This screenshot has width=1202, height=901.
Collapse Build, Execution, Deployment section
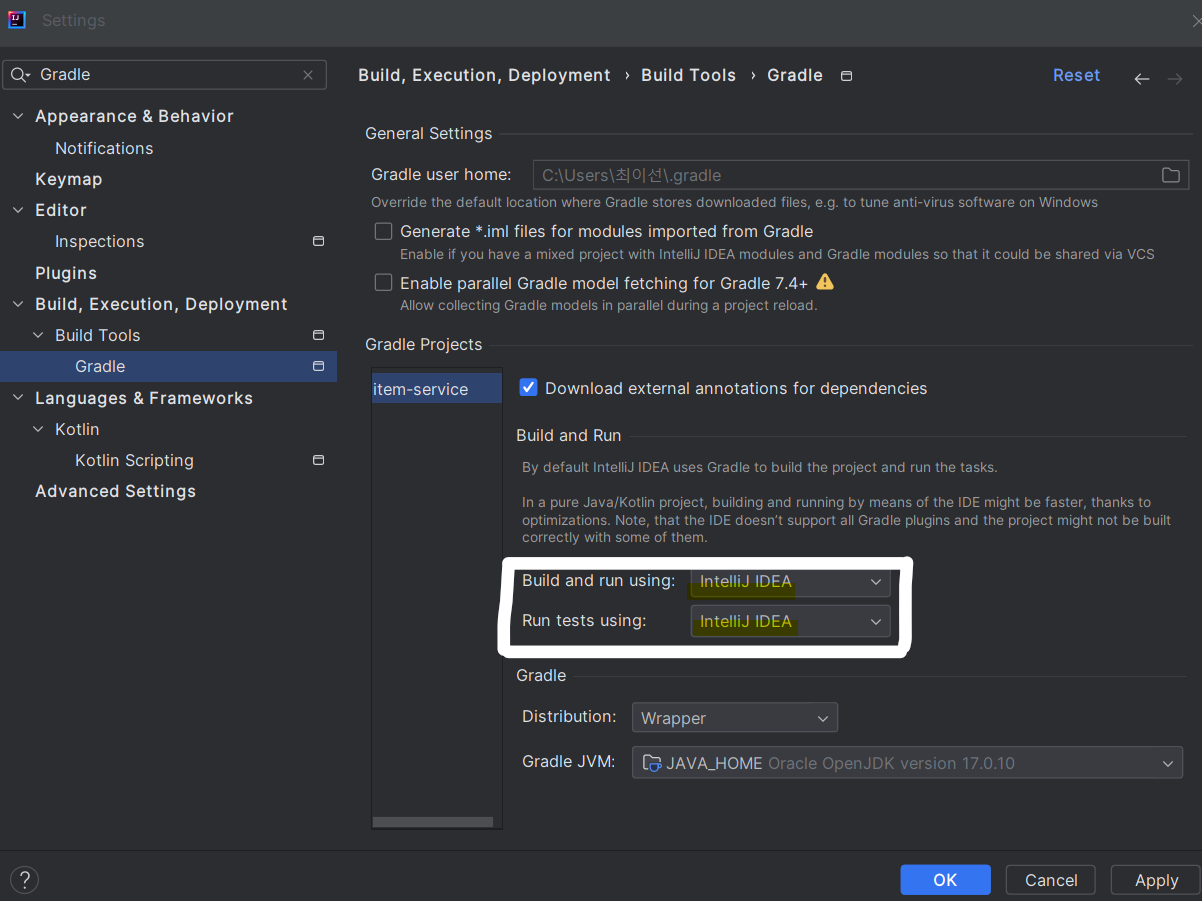[x=18, y=304]
